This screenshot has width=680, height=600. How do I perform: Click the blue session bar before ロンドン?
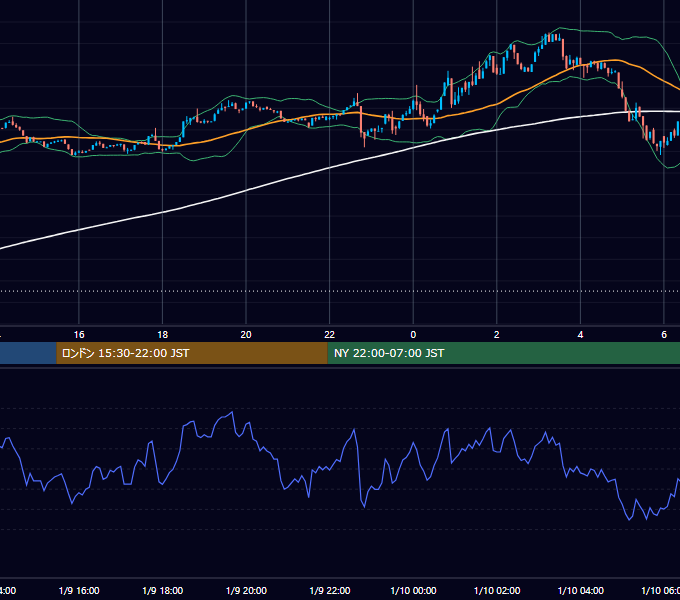28,353
